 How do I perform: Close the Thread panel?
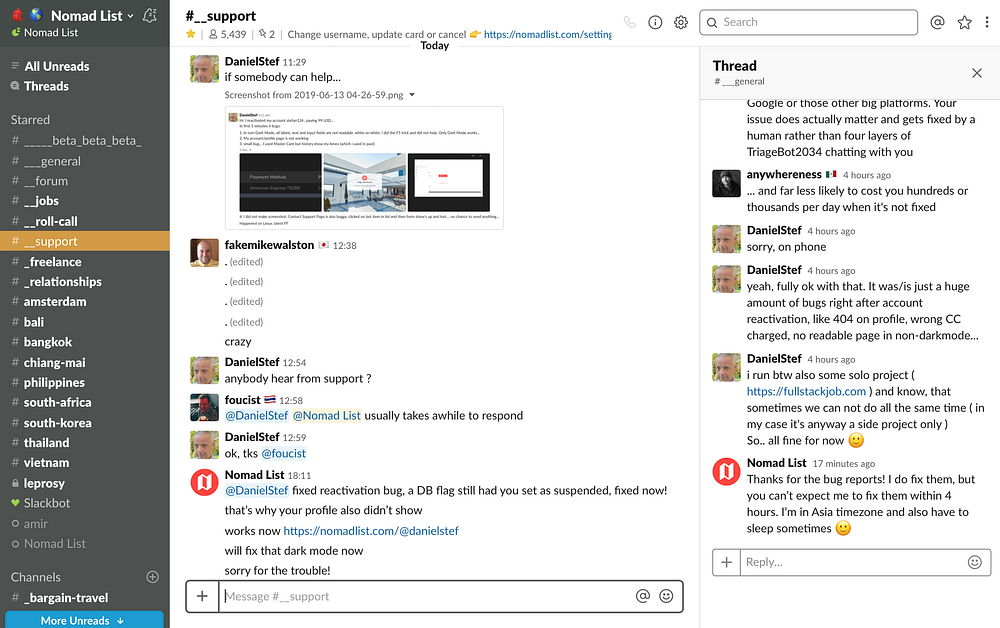pos(976,73)
